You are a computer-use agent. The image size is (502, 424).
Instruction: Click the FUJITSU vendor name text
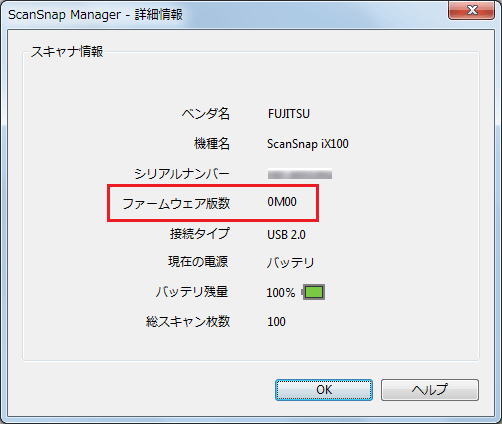click(x=289, y=114)
